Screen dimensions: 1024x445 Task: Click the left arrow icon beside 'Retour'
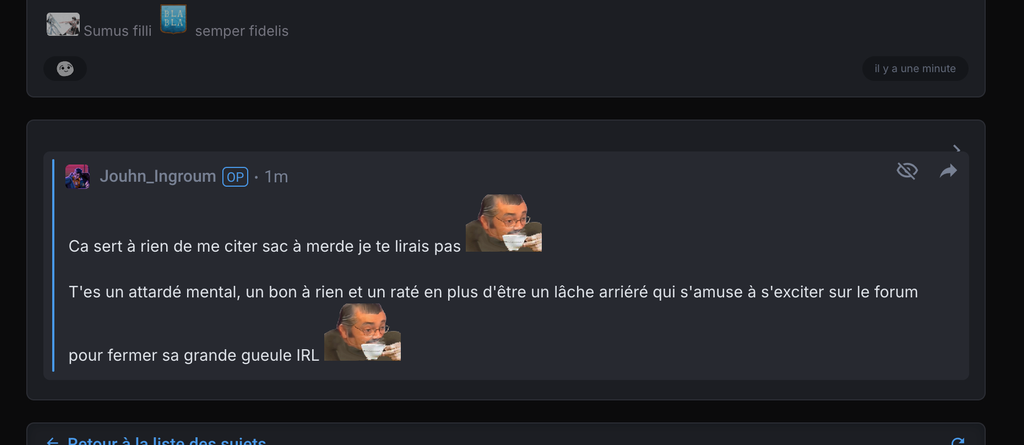coord(53,442)
